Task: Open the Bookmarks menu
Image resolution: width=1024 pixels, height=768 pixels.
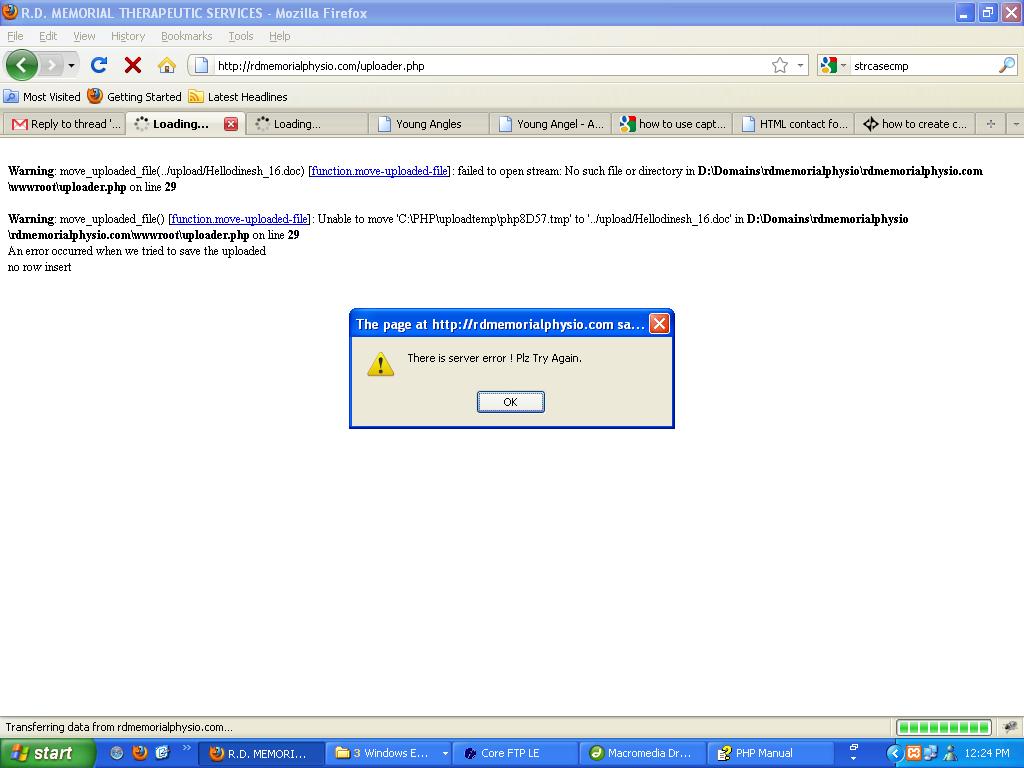Action: pos(187,36)
